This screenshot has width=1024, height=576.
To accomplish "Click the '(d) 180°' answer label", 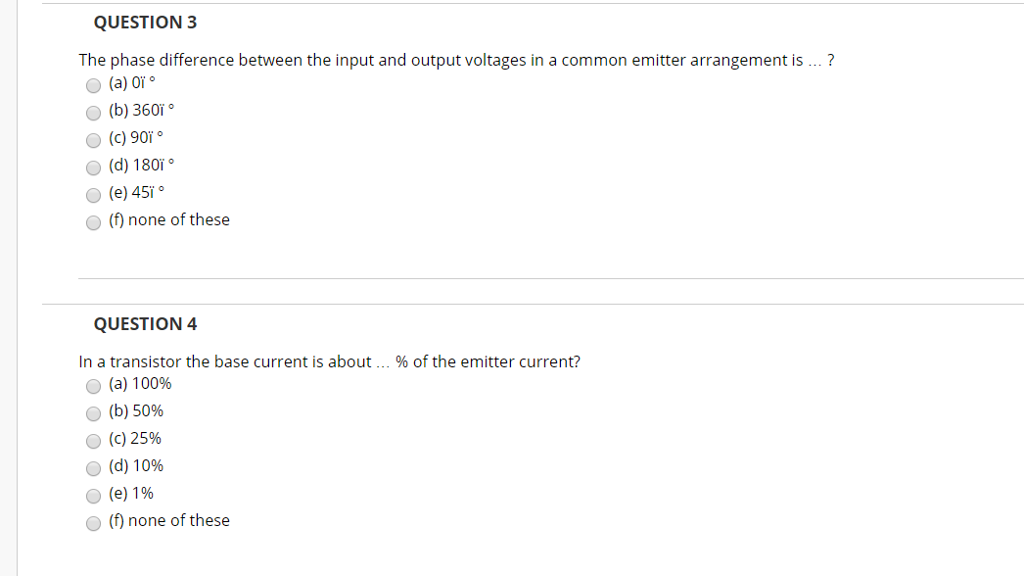I will tap(141, 165).
